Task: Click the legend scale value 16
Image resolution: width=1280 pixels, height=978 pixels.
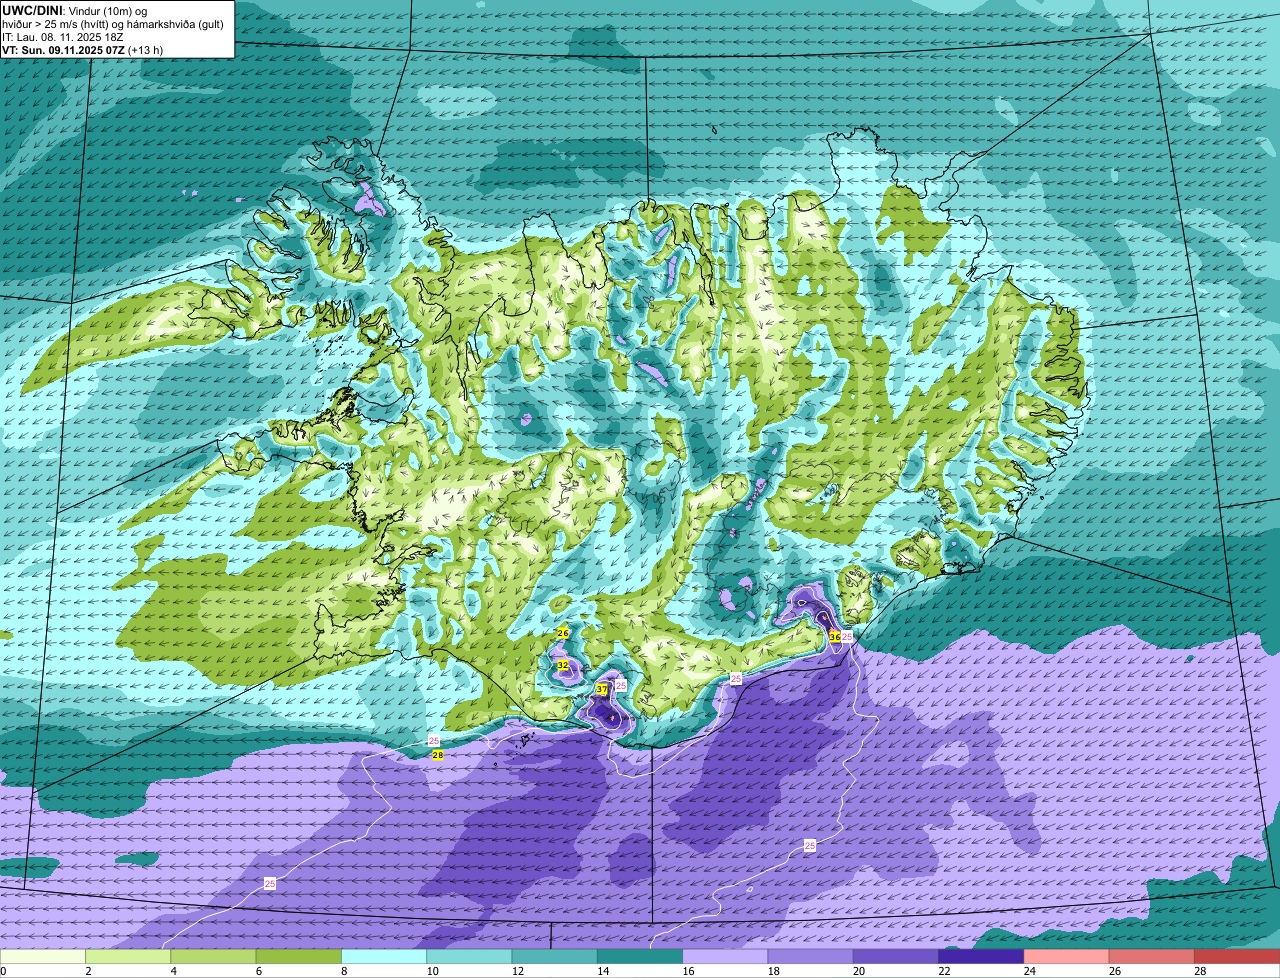Action: click(687, 971)
